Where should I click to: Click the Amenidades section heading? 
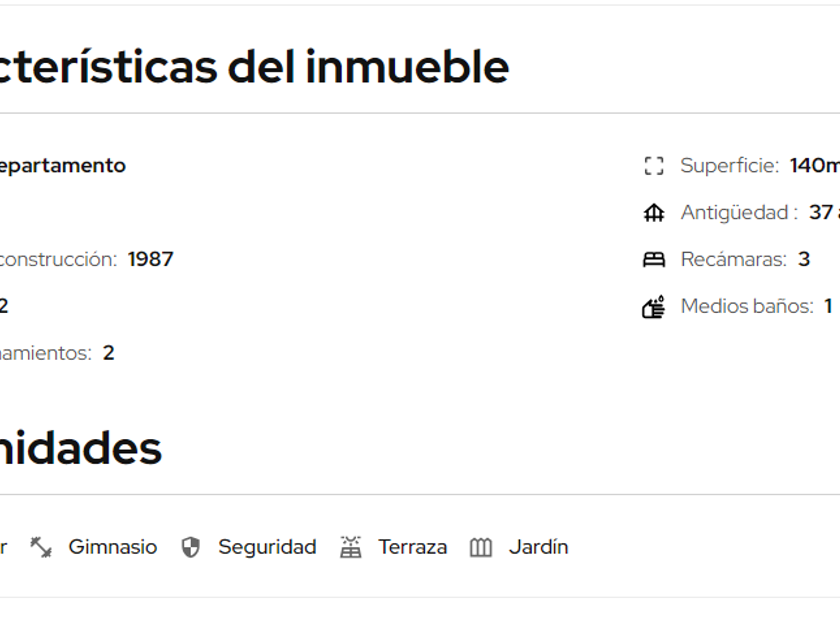80,449
